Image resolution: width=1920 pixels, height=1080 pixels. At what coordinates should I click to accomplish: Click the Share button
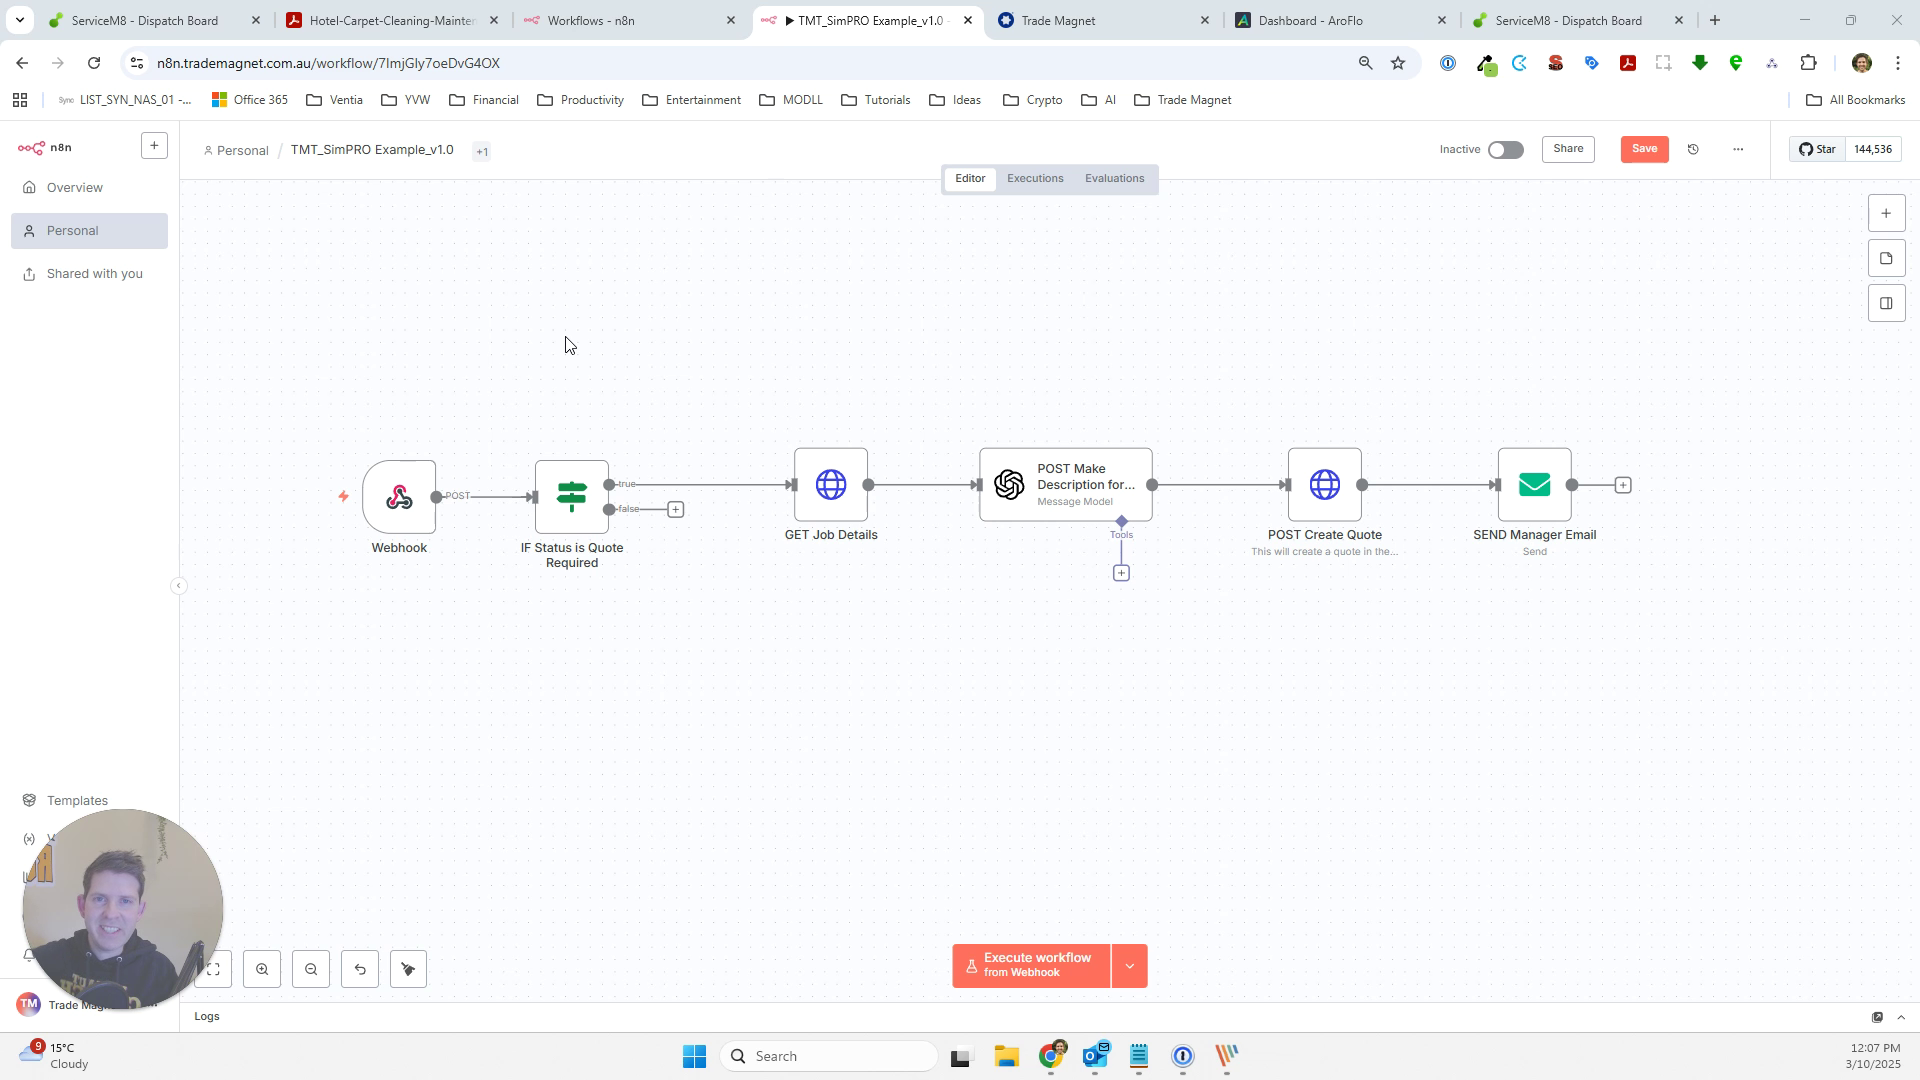tap(1568, 149)
